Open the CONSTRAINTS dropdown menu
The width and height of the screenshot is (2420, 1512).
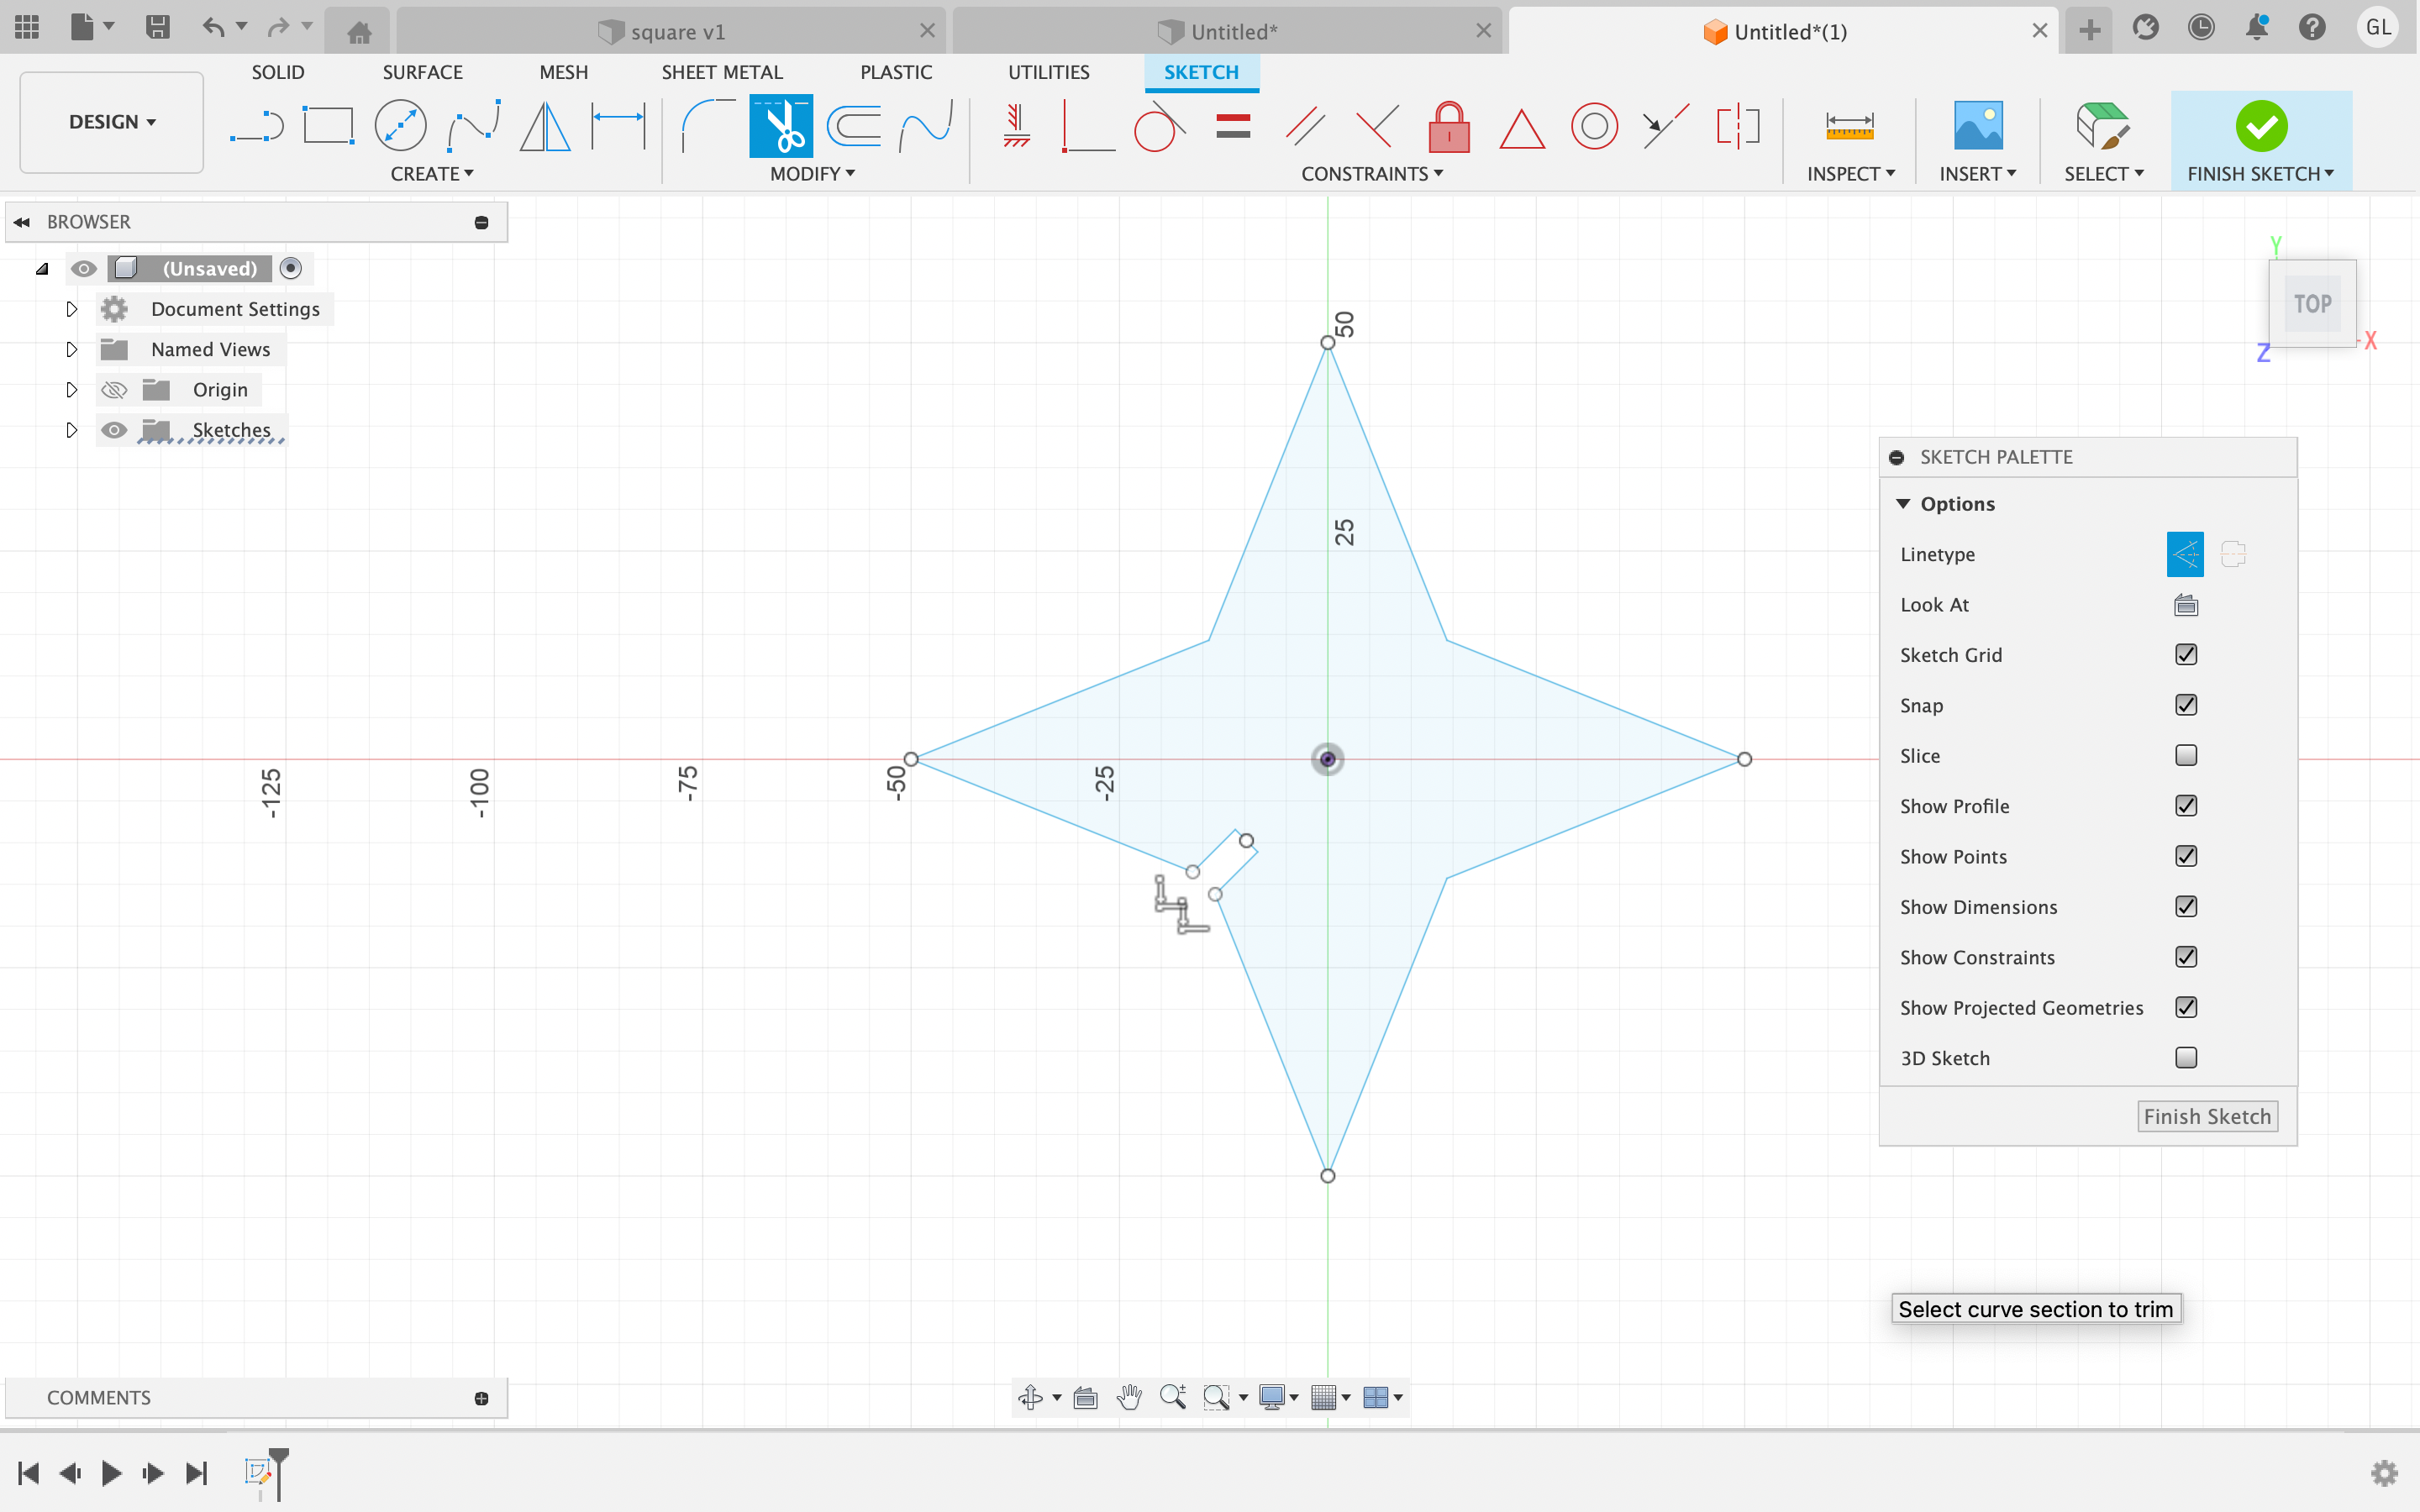click(1371, 174)
